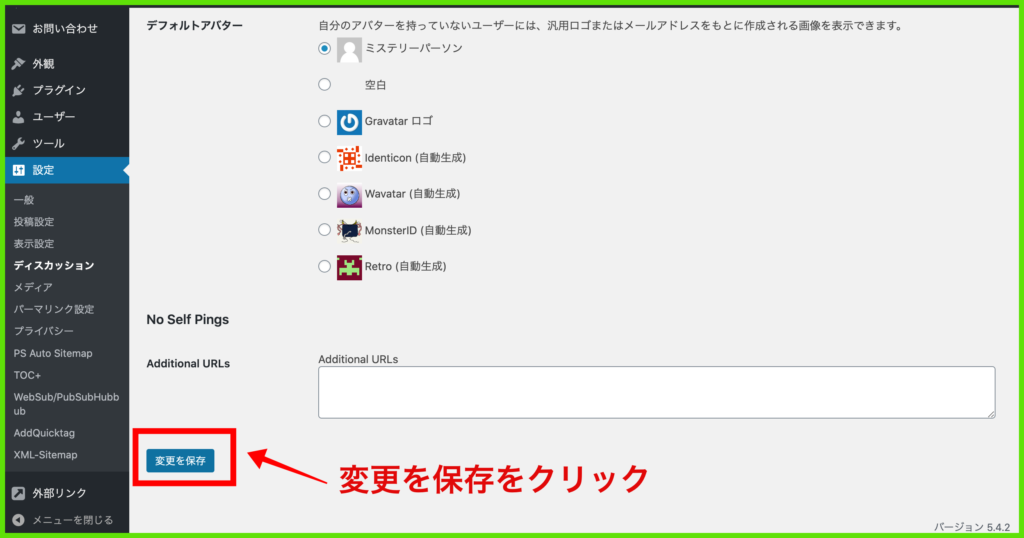Click the 設定 sliders icon
This screenshot has height=538, width=1024.
tap(18, 170)
